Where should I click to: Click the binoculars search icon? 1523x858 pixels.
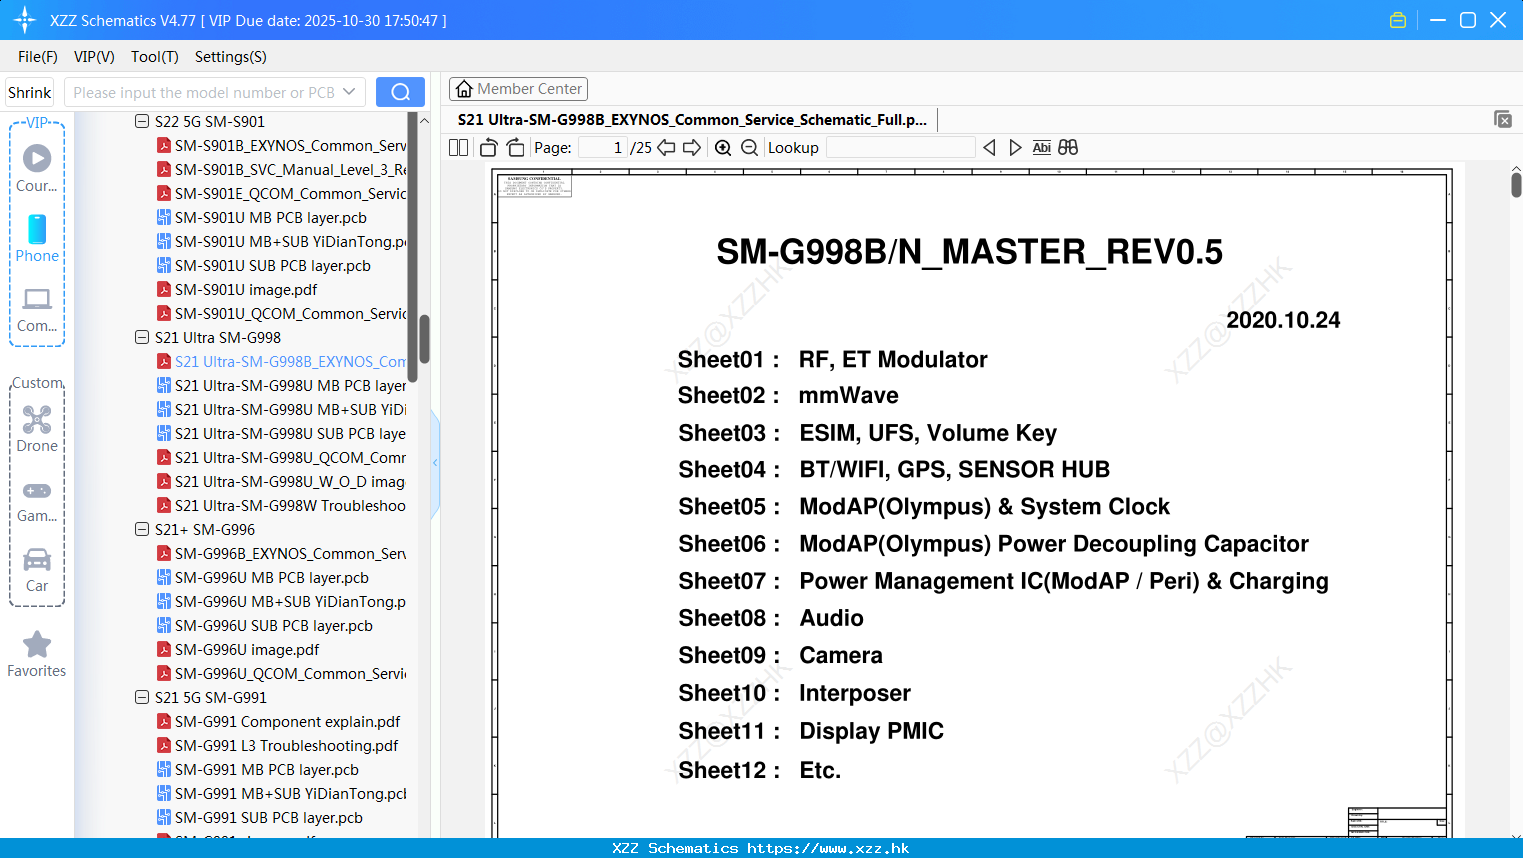(1068, 148)
